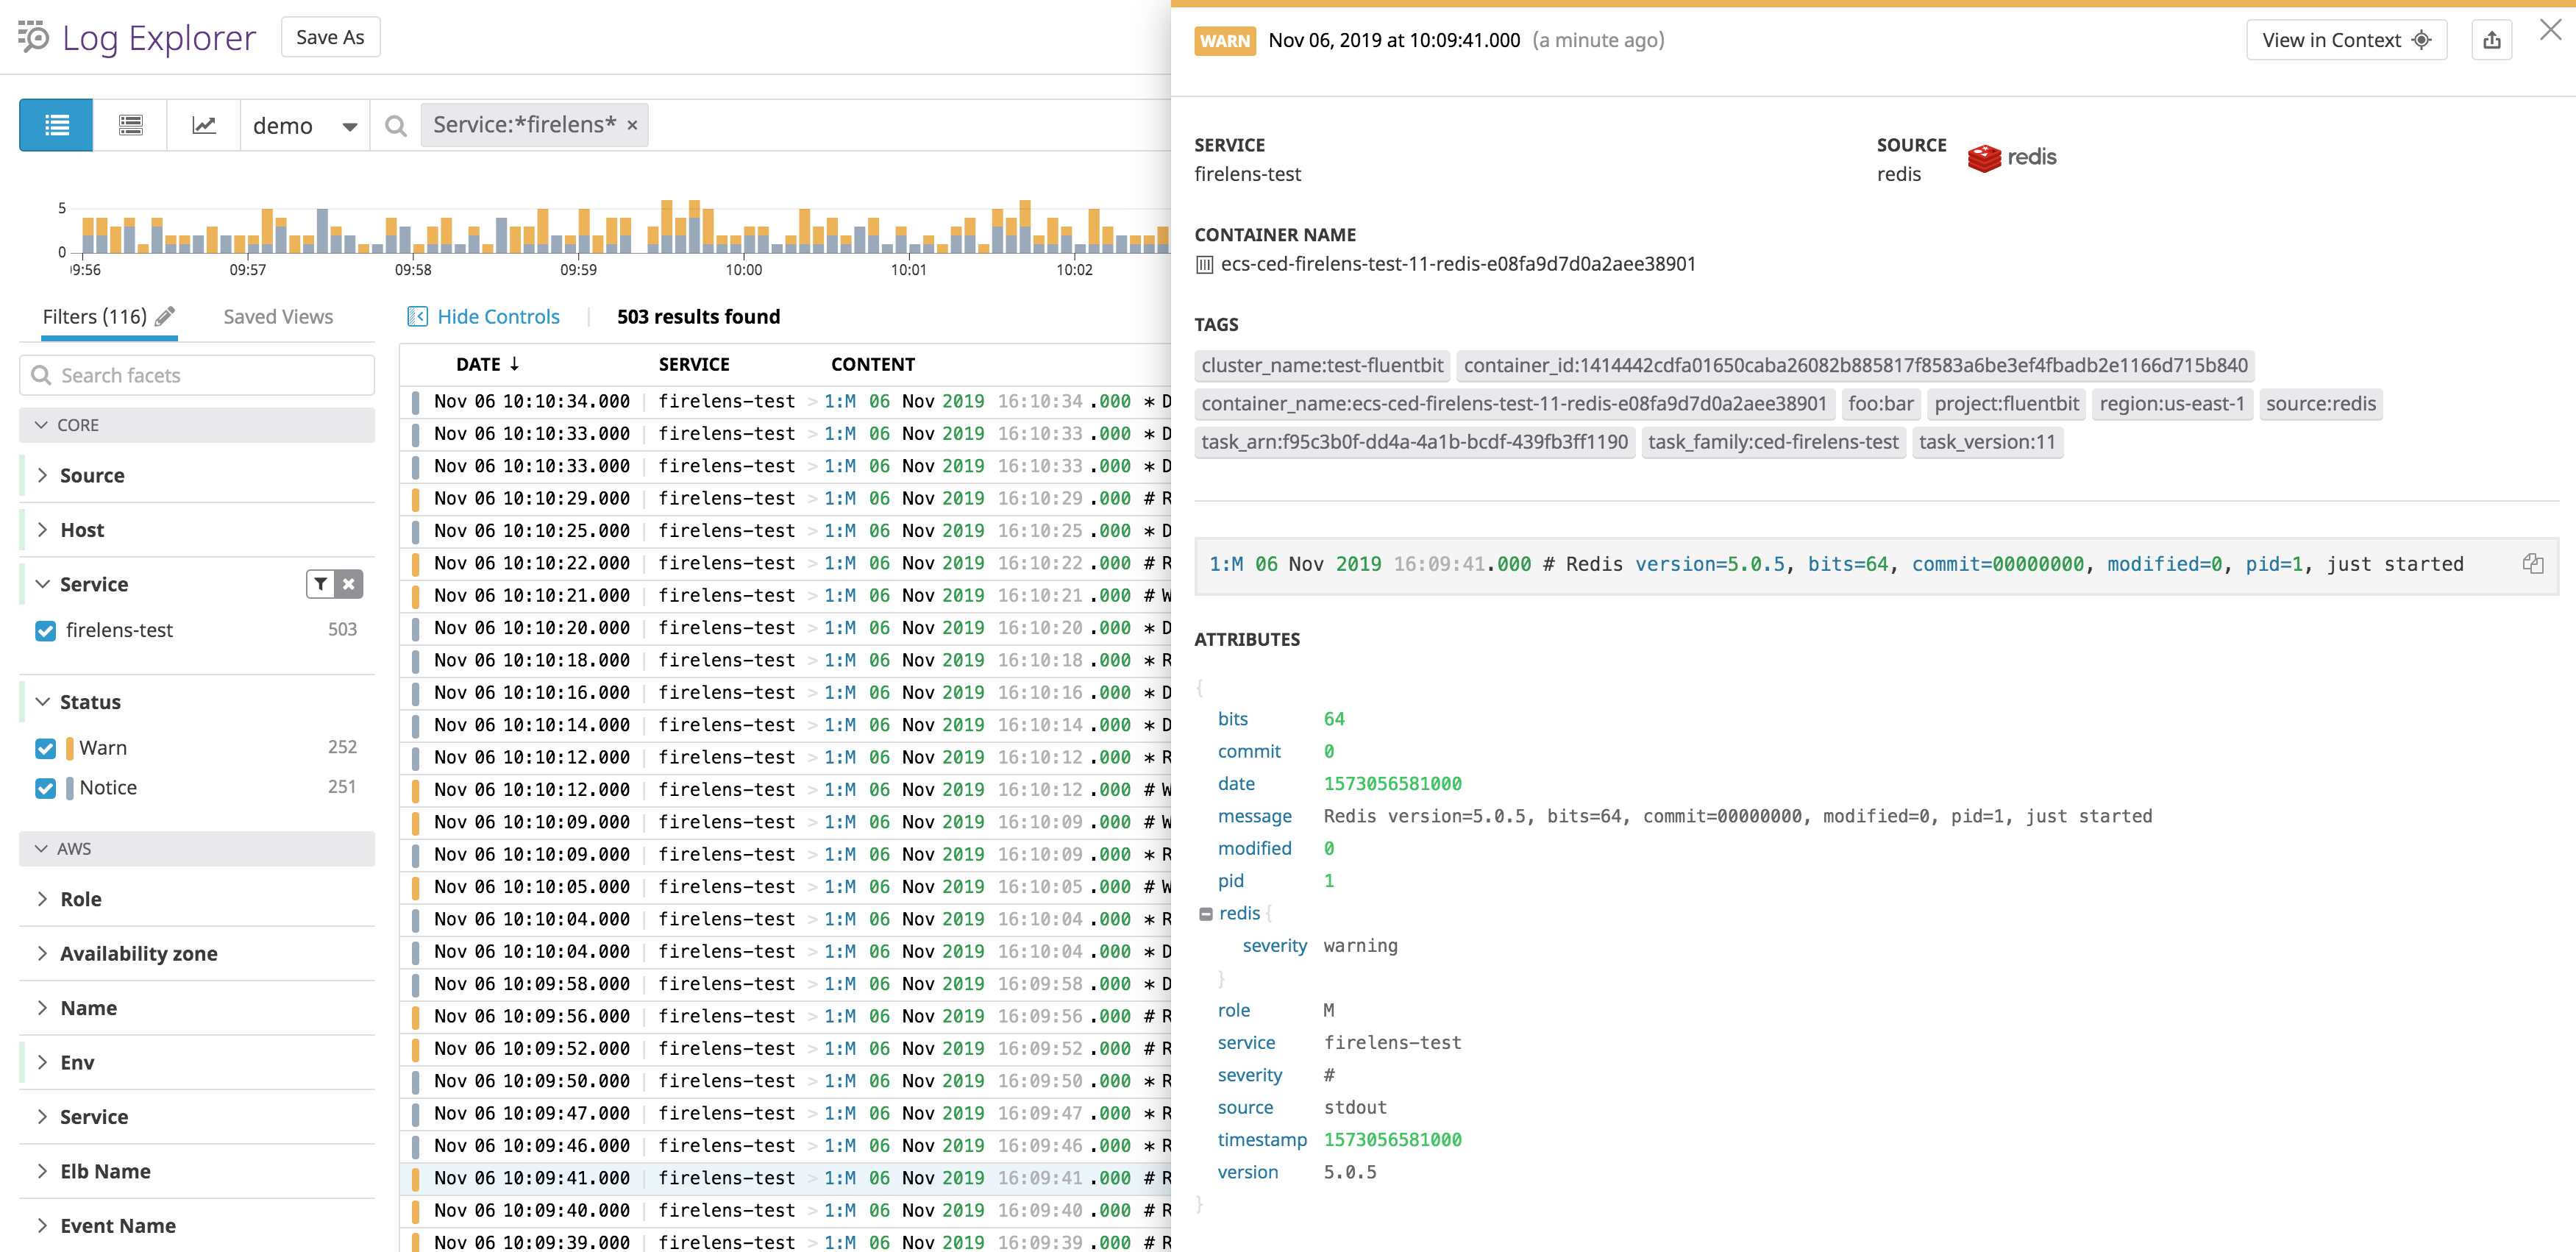This screenshot has height=1252, width=2576.
Task: Uncheck the Notice status filter
Action: point(45,788)
